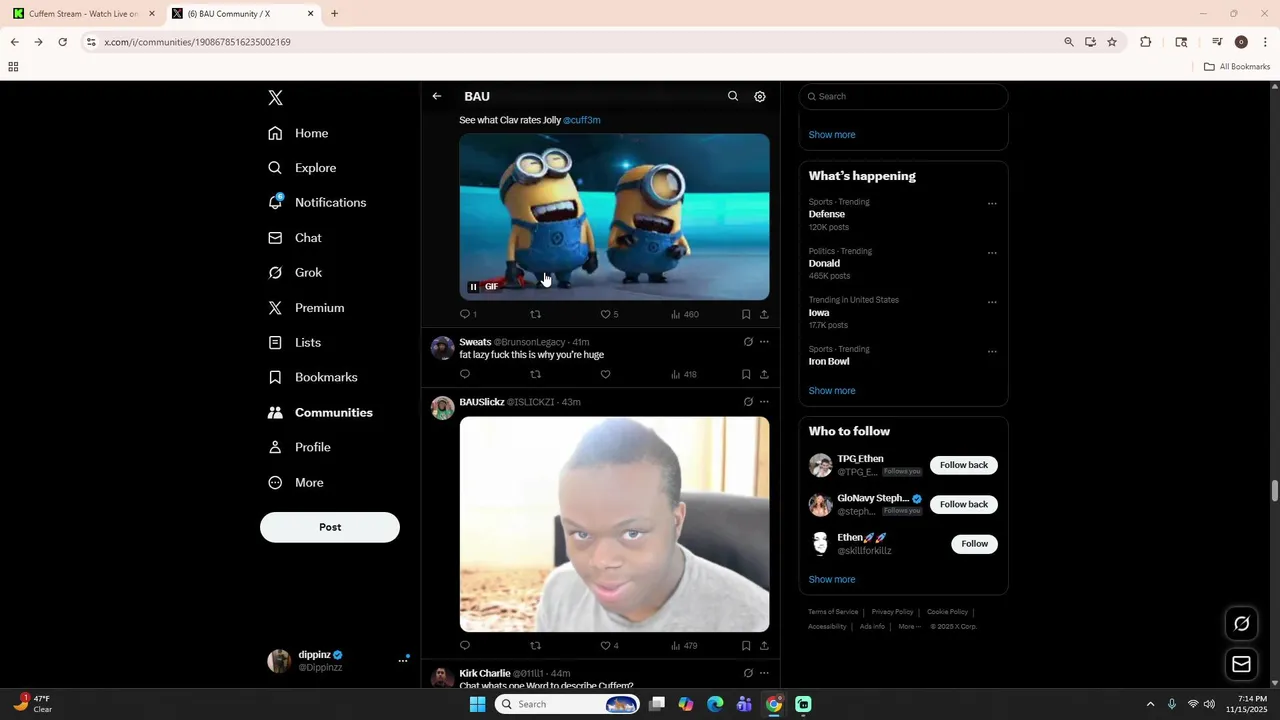The image size is (1280, 720).
Task: Open the floating Grok button
Action: 1241,624
